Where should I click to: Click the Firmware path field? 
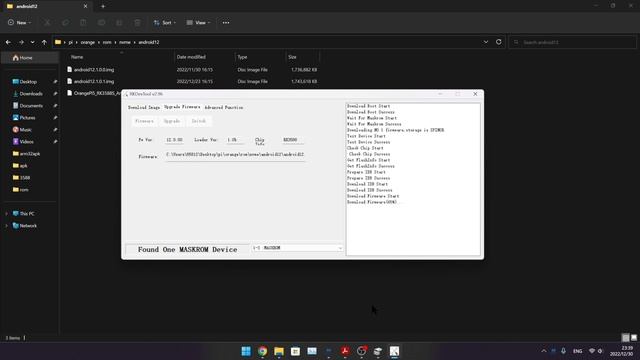235,155
